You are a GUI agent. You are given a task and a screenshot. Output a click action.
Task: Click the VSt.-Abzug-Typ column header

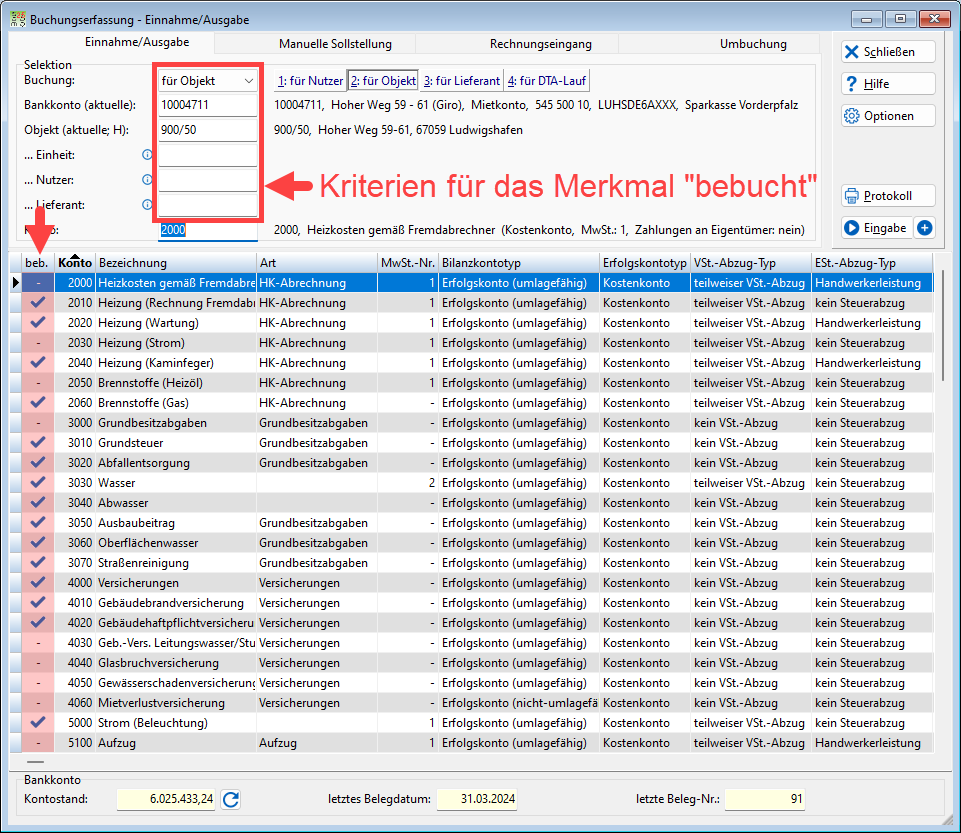[751, 263]
